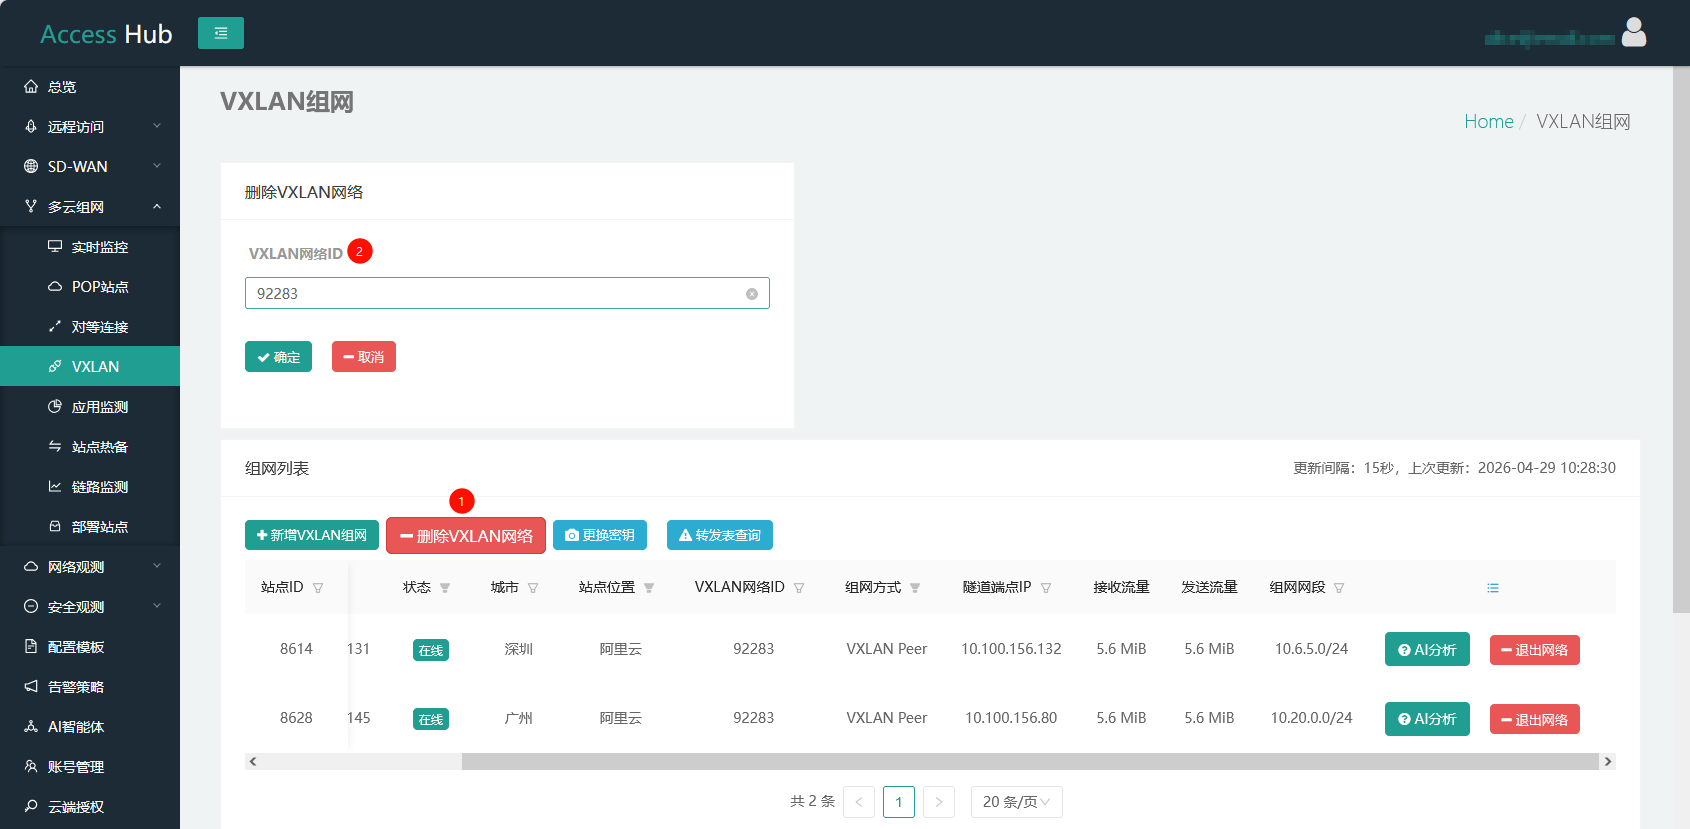This screenshot has height=829, width=1690.
Task: Follow the Home breadcrumb link
Action: [1489, 121]
